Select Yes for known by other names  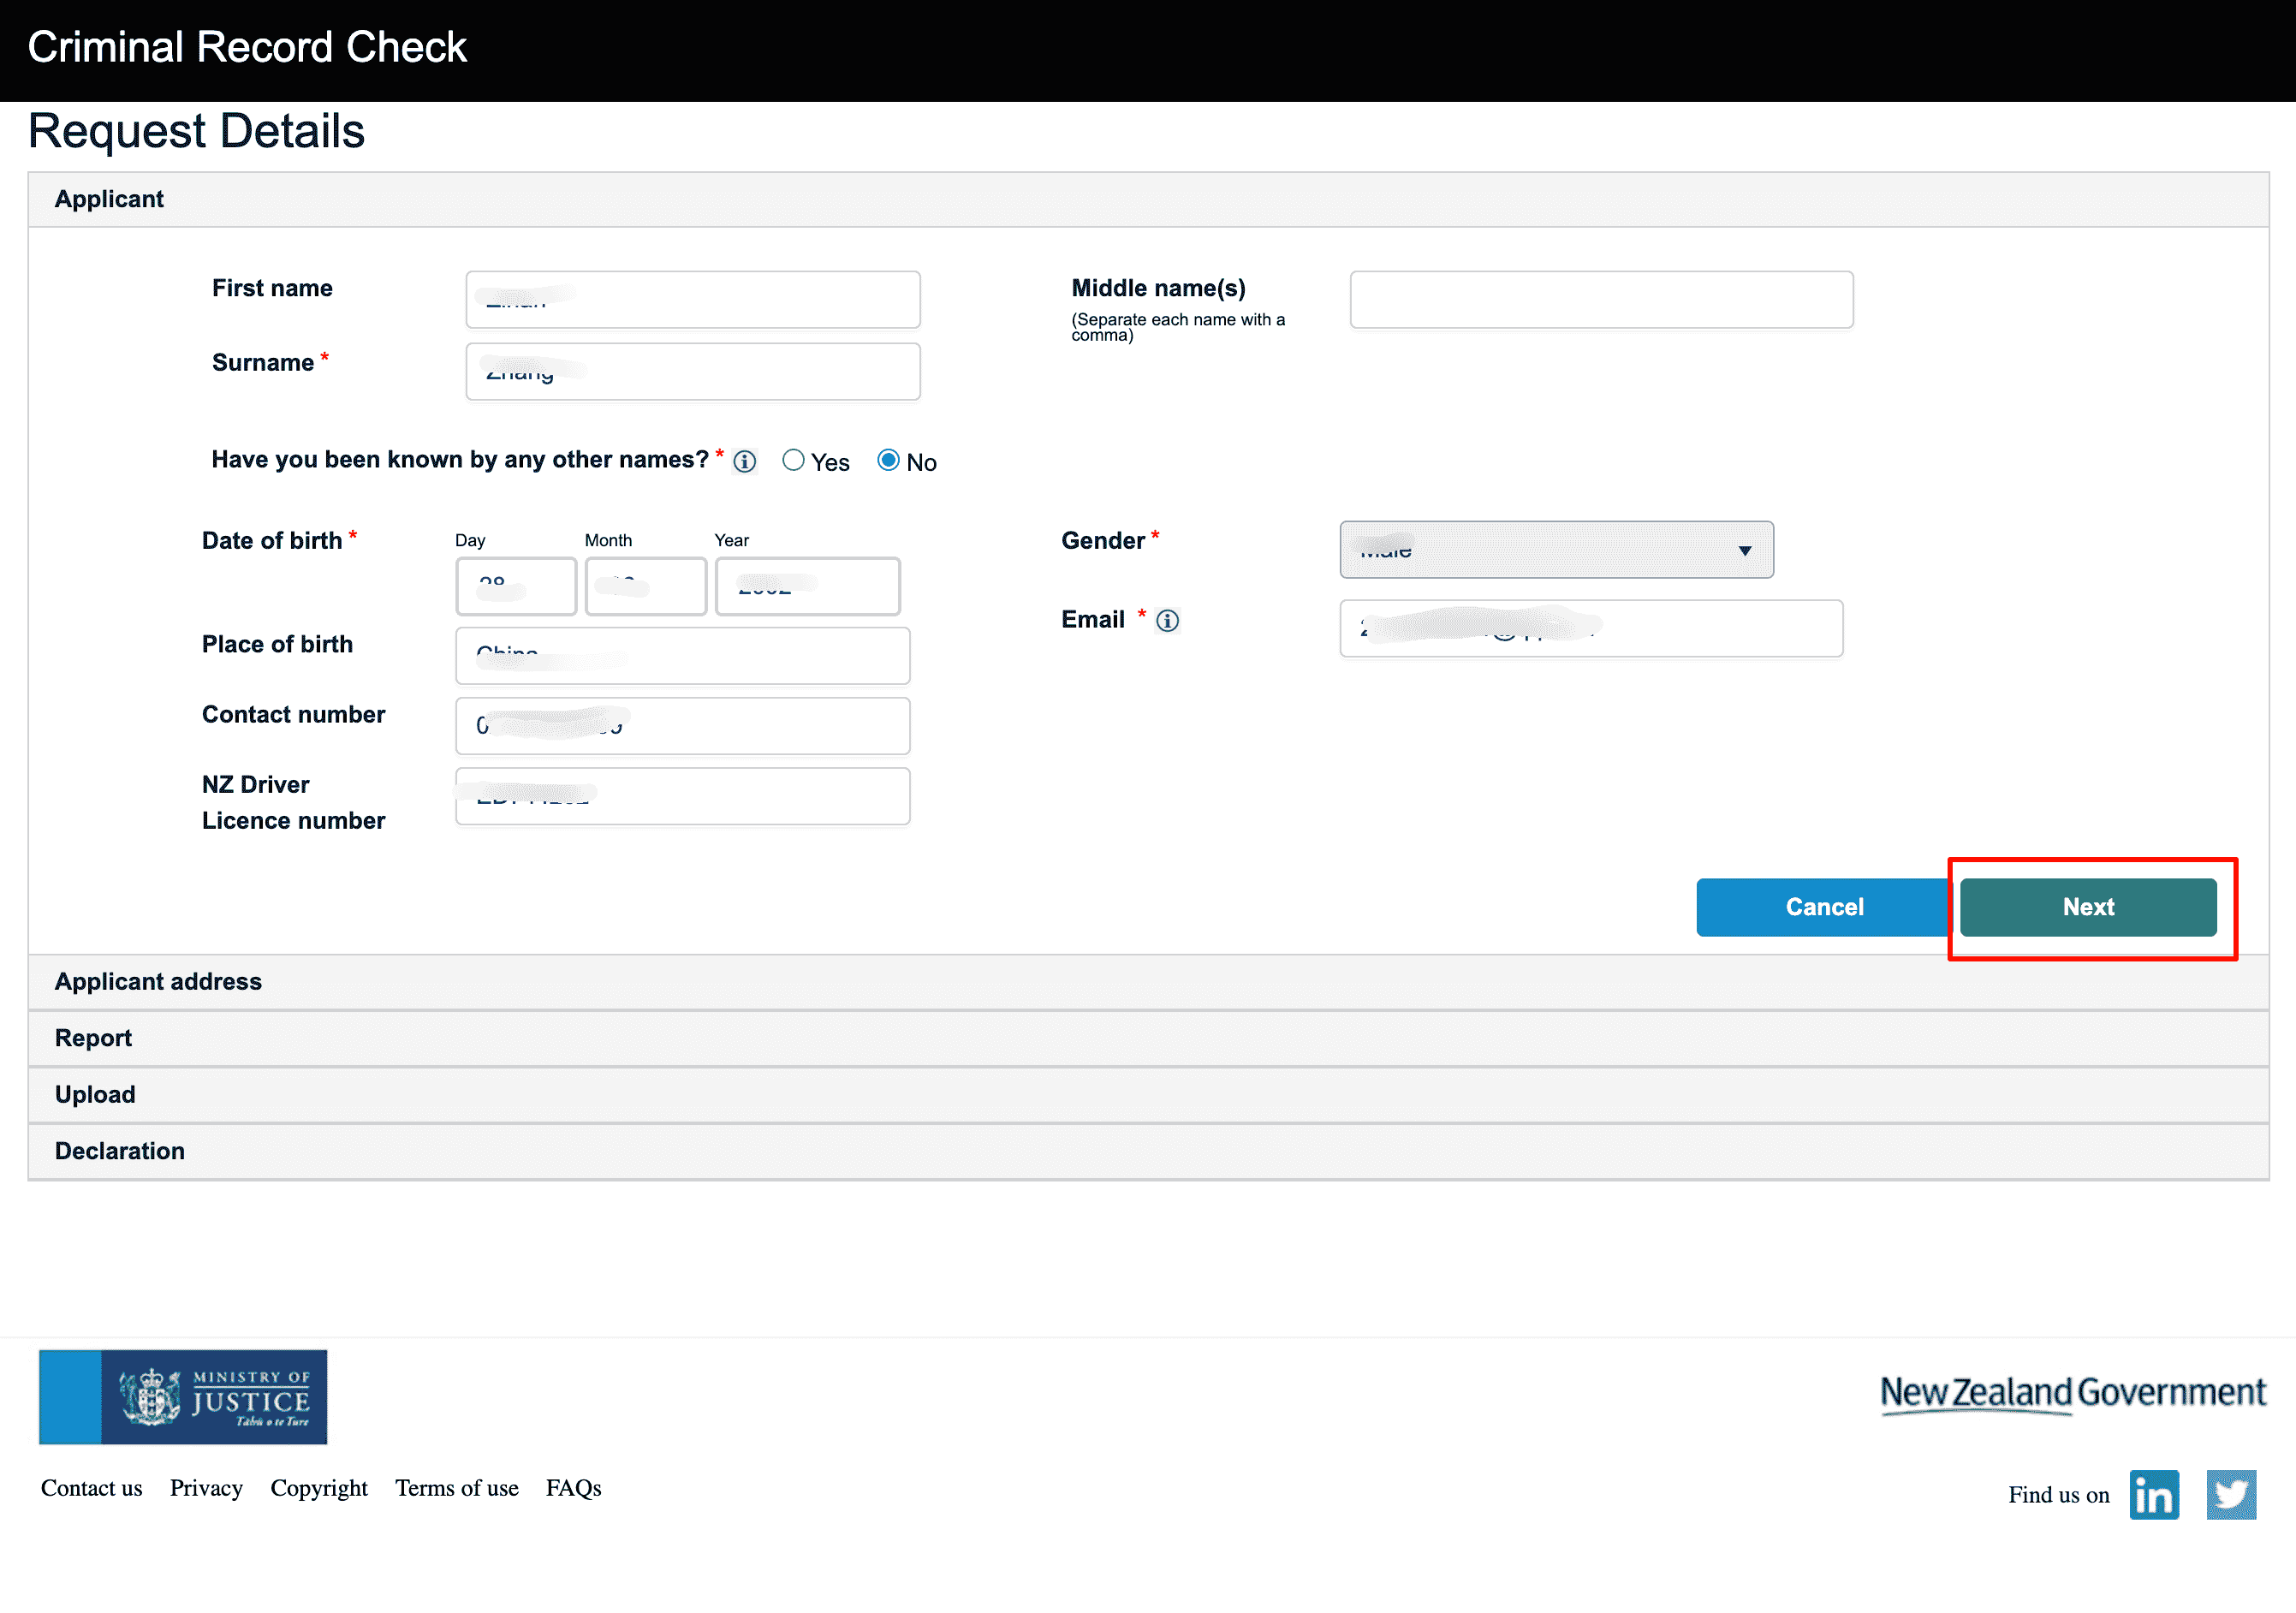793,460
